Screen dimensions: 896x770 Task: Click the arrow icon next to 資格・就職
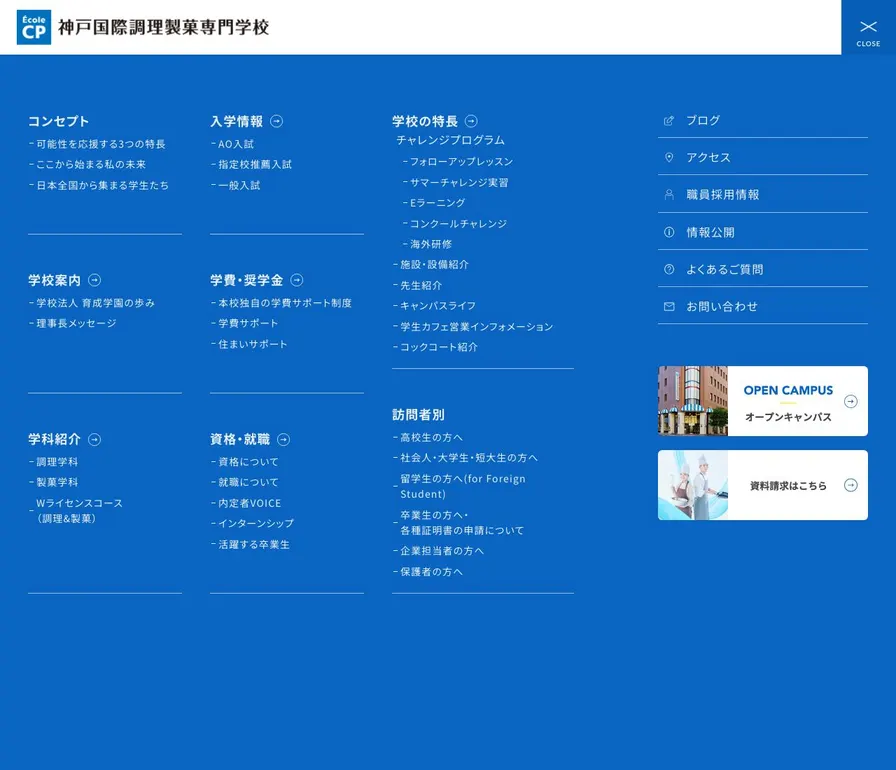pyautogui.click(x=283, y=439)
